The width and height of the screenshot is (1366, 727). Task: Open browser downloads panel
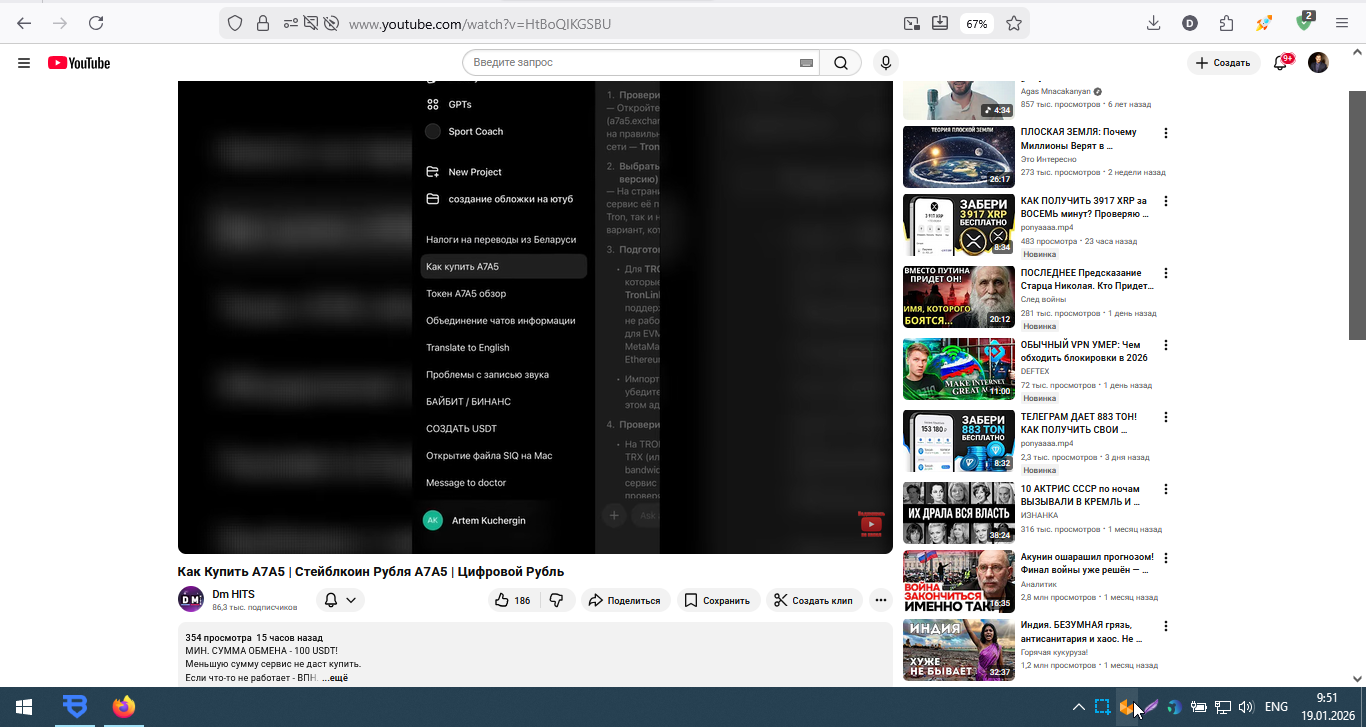pos(1153,23)
